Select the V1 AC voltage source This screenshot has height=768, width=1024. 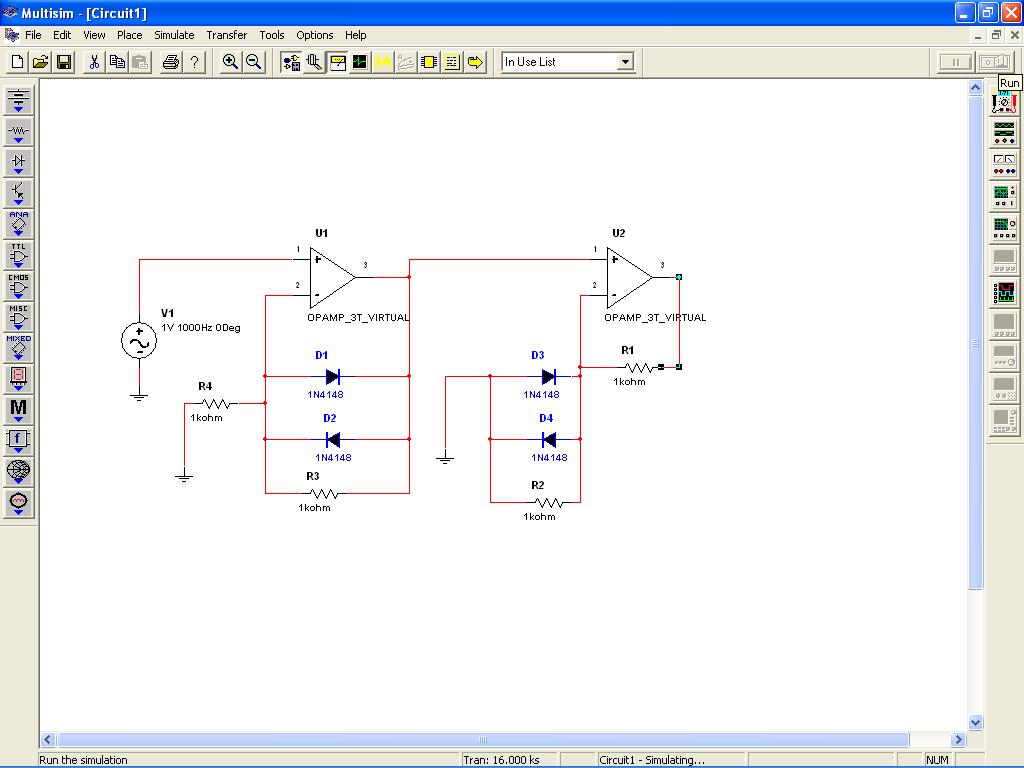pos(139,340)
